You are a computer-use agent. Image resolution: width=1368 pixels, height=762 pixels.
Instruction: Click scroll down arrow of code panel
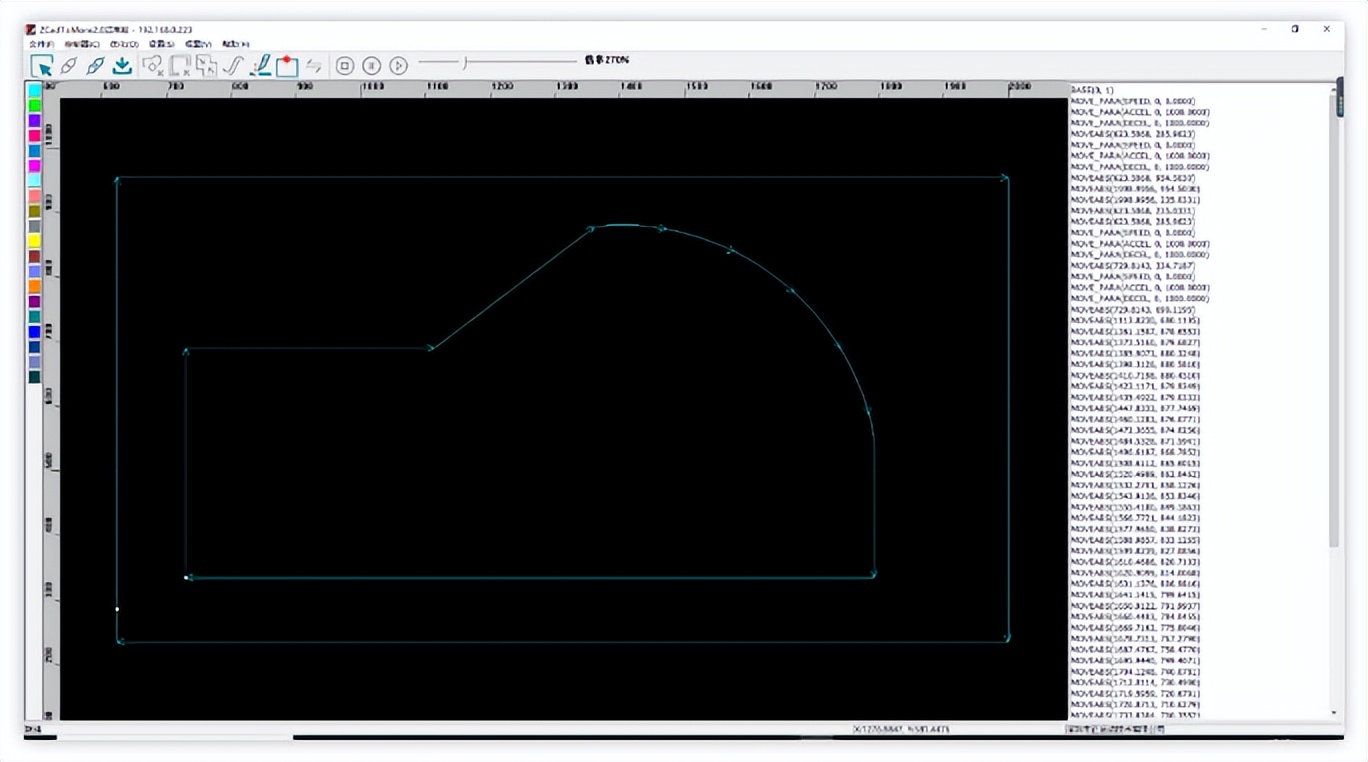pyautogui.click(x=1334, y=713)
